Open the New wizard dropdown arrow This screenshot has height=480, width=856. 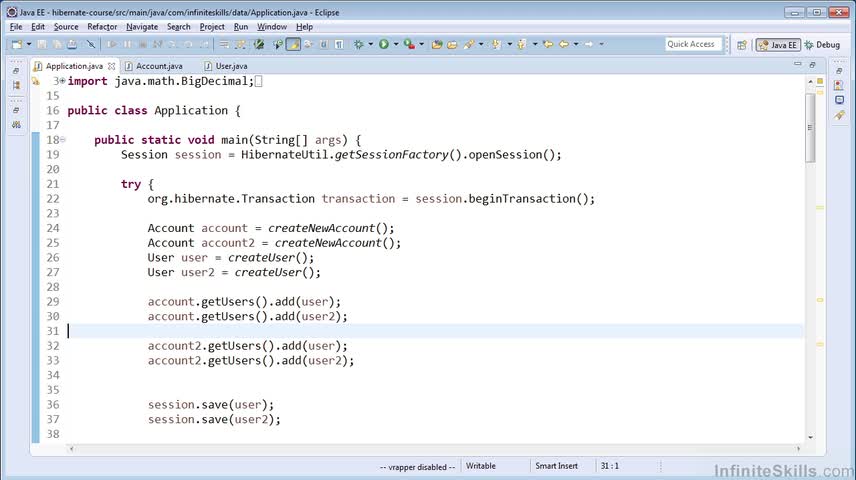[x=28, y=44]
